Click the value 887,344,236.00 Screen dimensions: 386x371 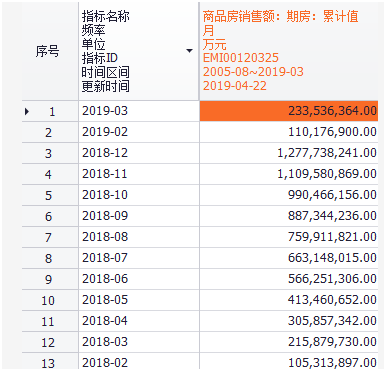[332, 216]
